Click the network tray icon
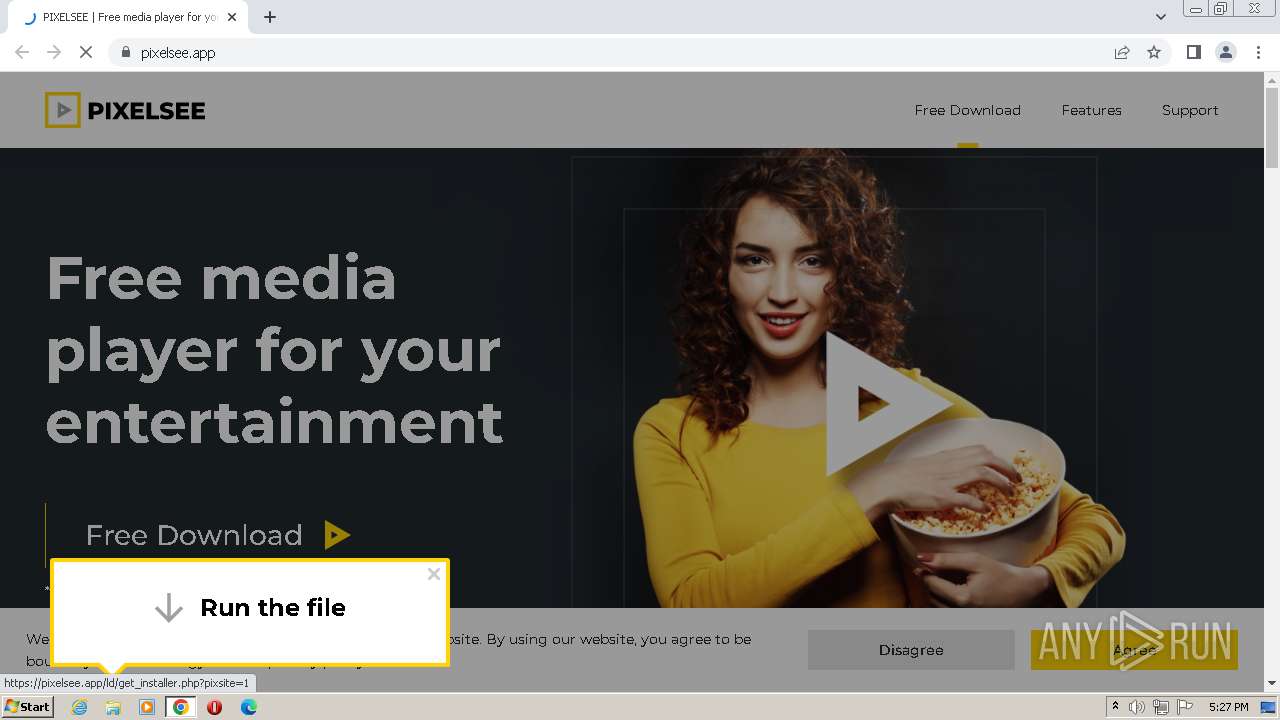Screen dimensions: 1280x720 point(1161,707)
